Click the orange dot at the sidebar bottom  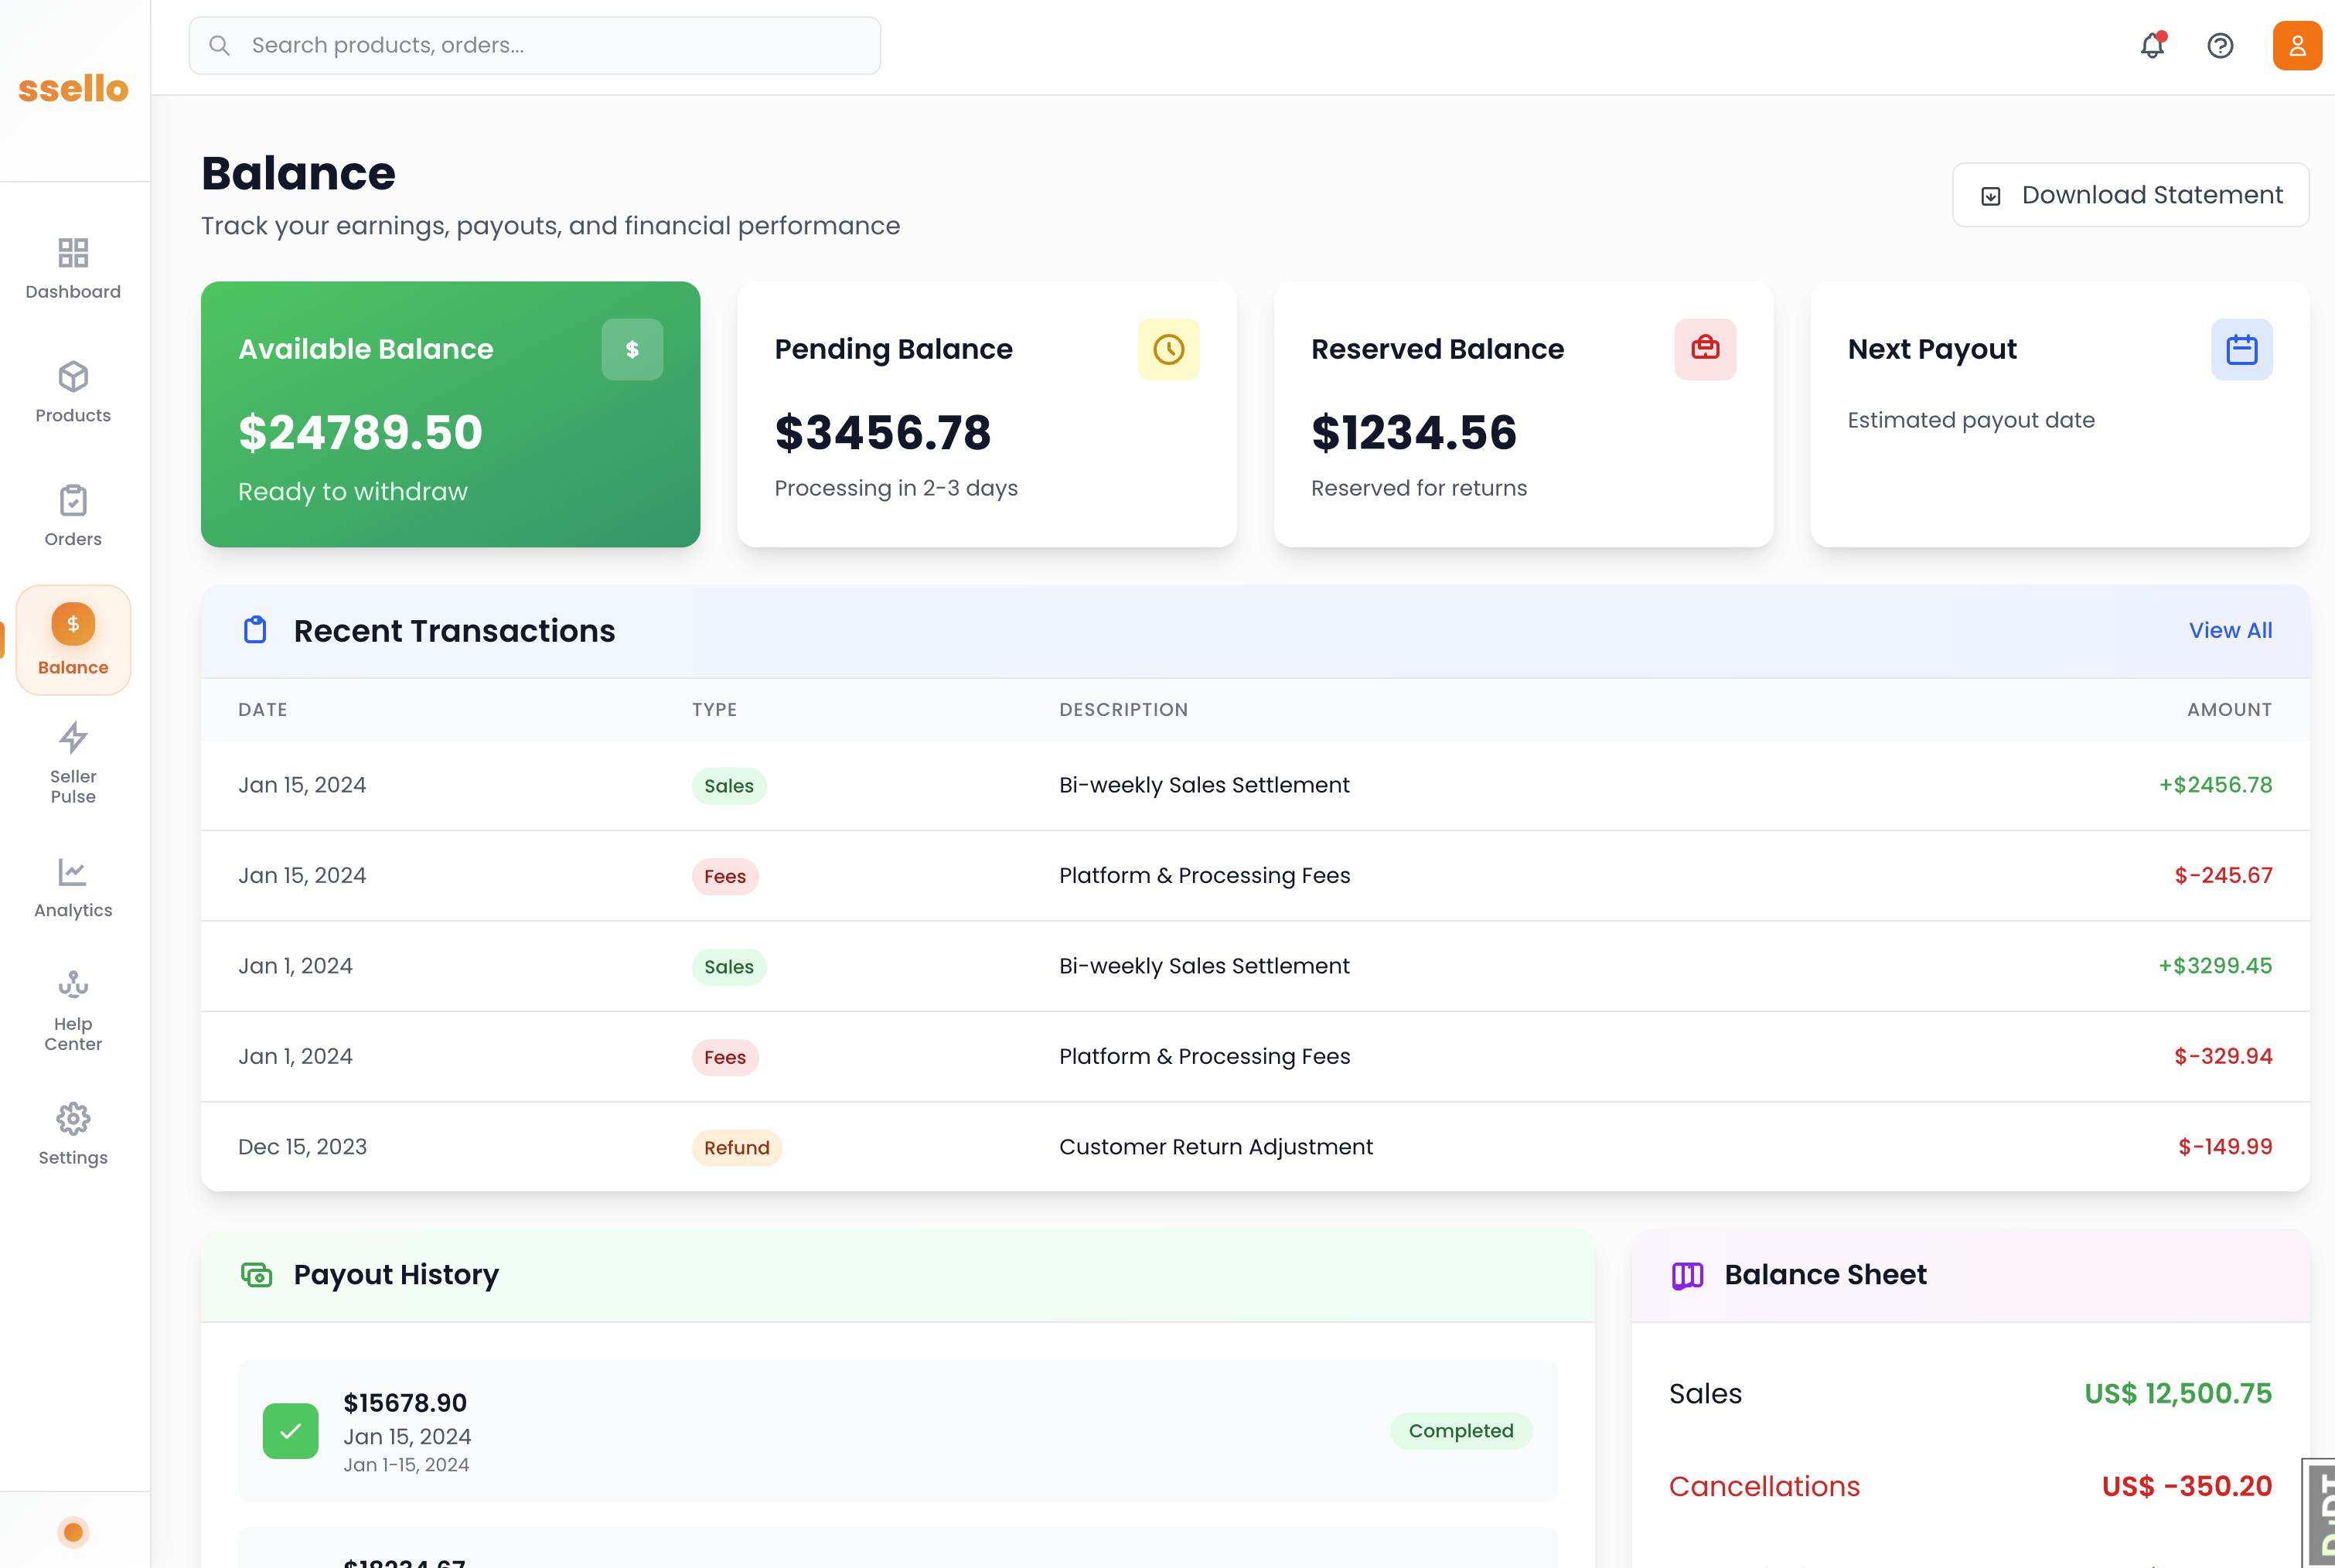pyautogui.click(x=73, y=1532)
